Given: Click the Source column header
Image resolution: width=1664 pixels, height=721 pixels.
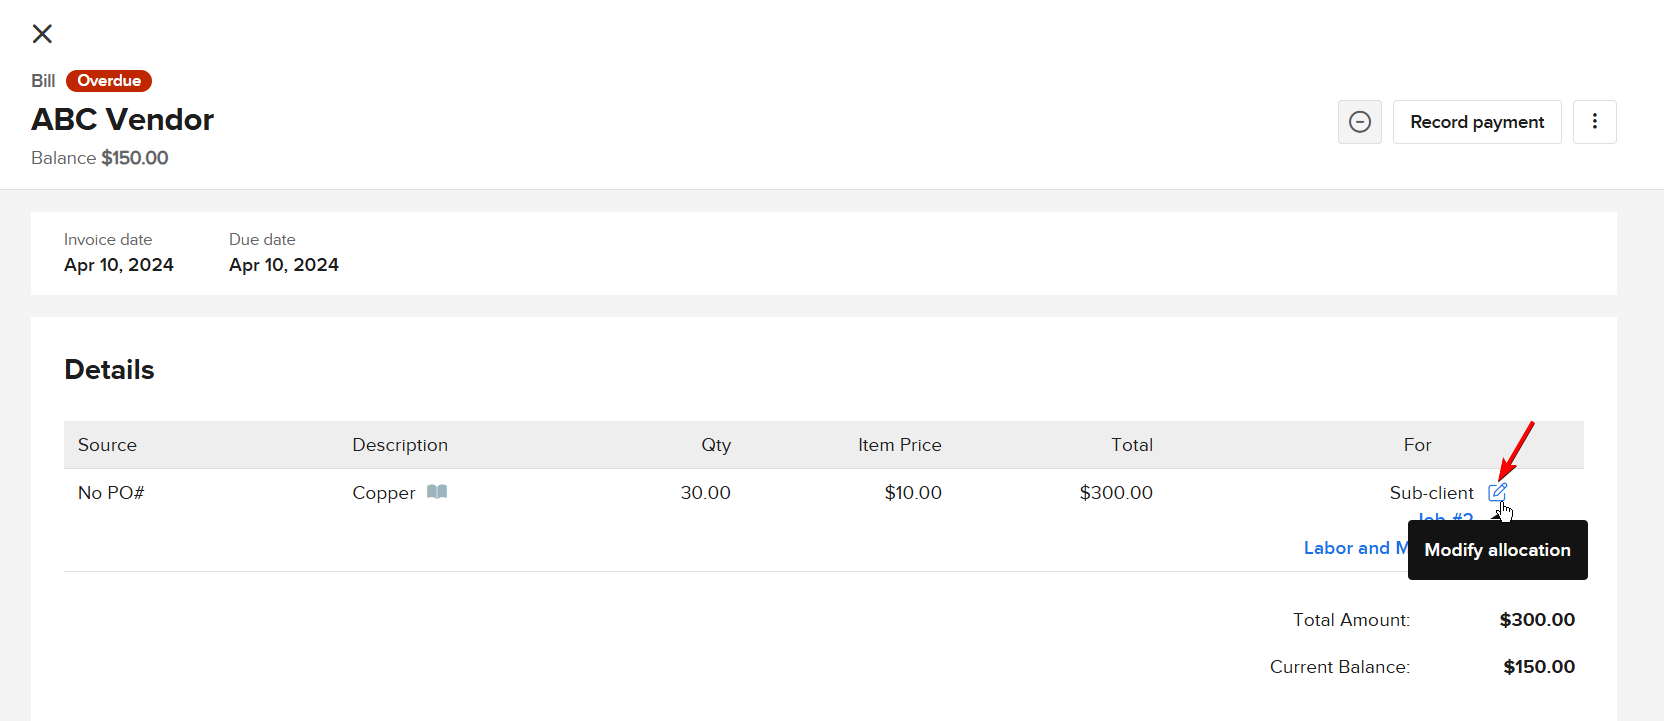Looking at the screenshot, I should 107,445.
